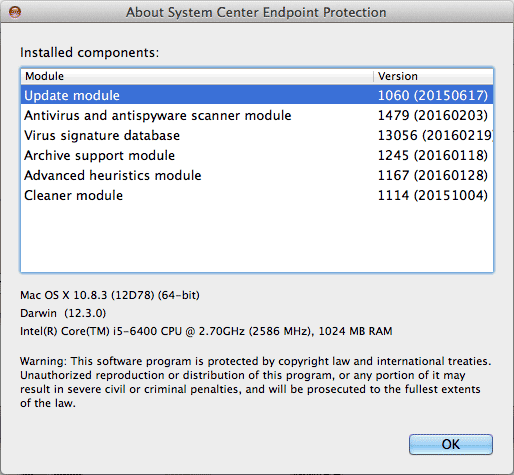The width and height of the screenshot is (514, 475).
Task: Sort by the Version column header
Action: (x=433, y=76)
